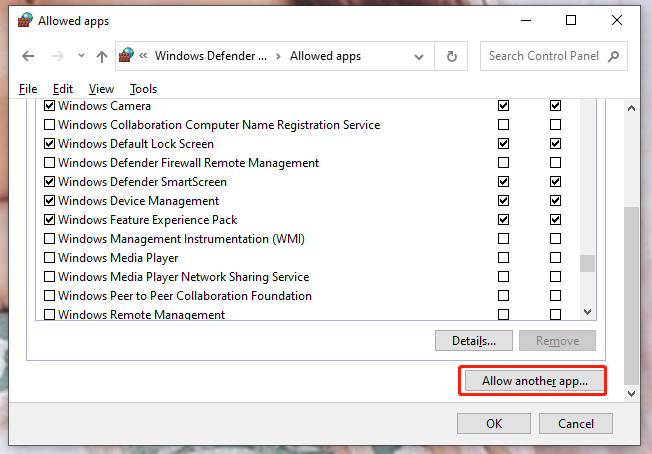Uncheck Windows Camera

pyautogui.click(x=49, y=106)
